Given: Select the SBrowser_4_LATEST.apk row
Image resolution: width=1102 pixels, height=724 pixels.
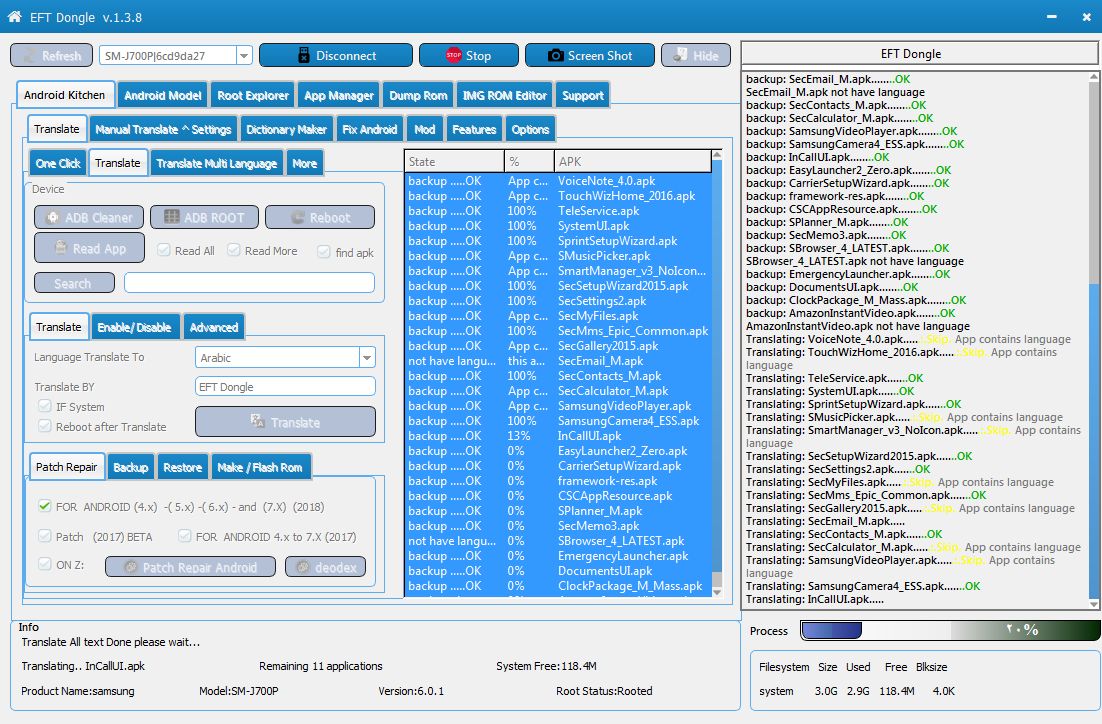Looking at the screenshot, I should click(x=559, y=541).
